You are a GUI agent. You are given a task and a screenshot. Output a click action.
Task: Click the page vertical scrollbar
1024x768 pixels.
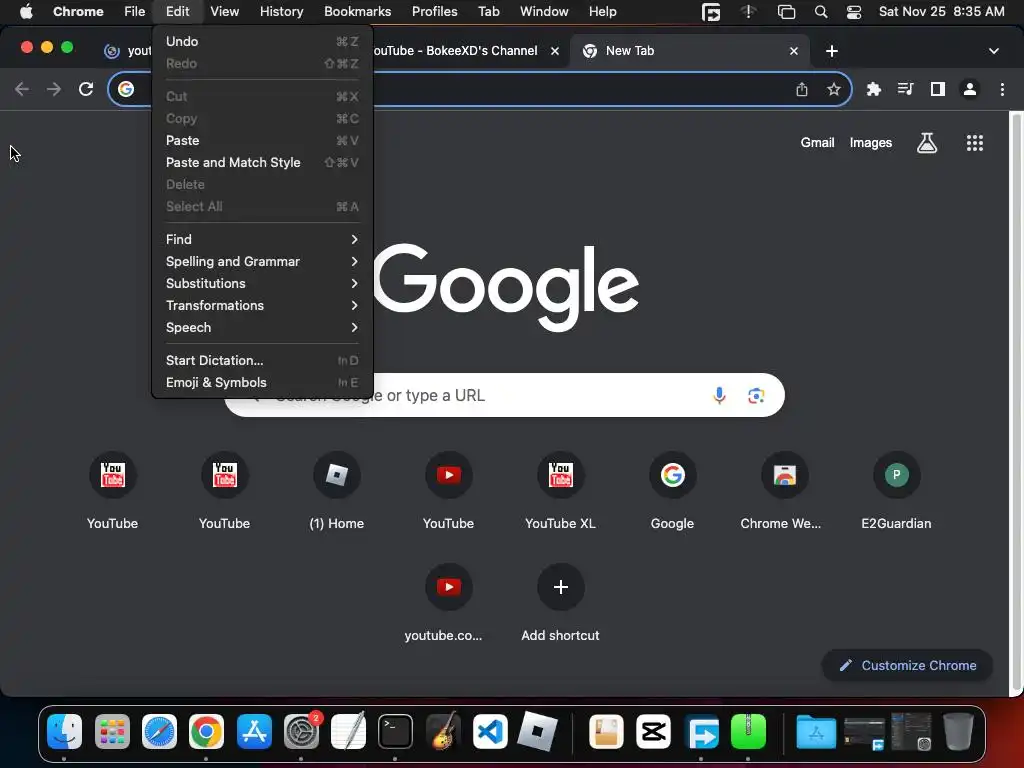click(1016, 402)
